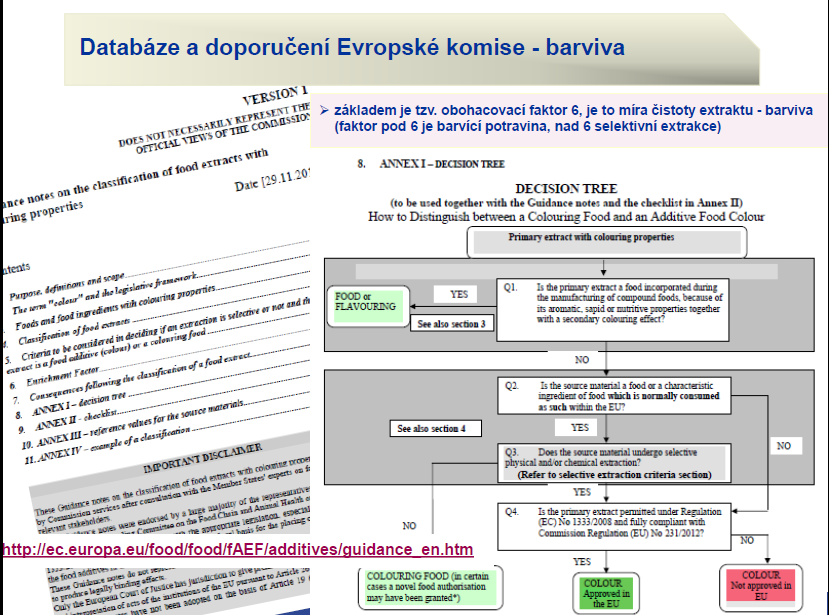Click the 'YES' label below Q2

579,427
